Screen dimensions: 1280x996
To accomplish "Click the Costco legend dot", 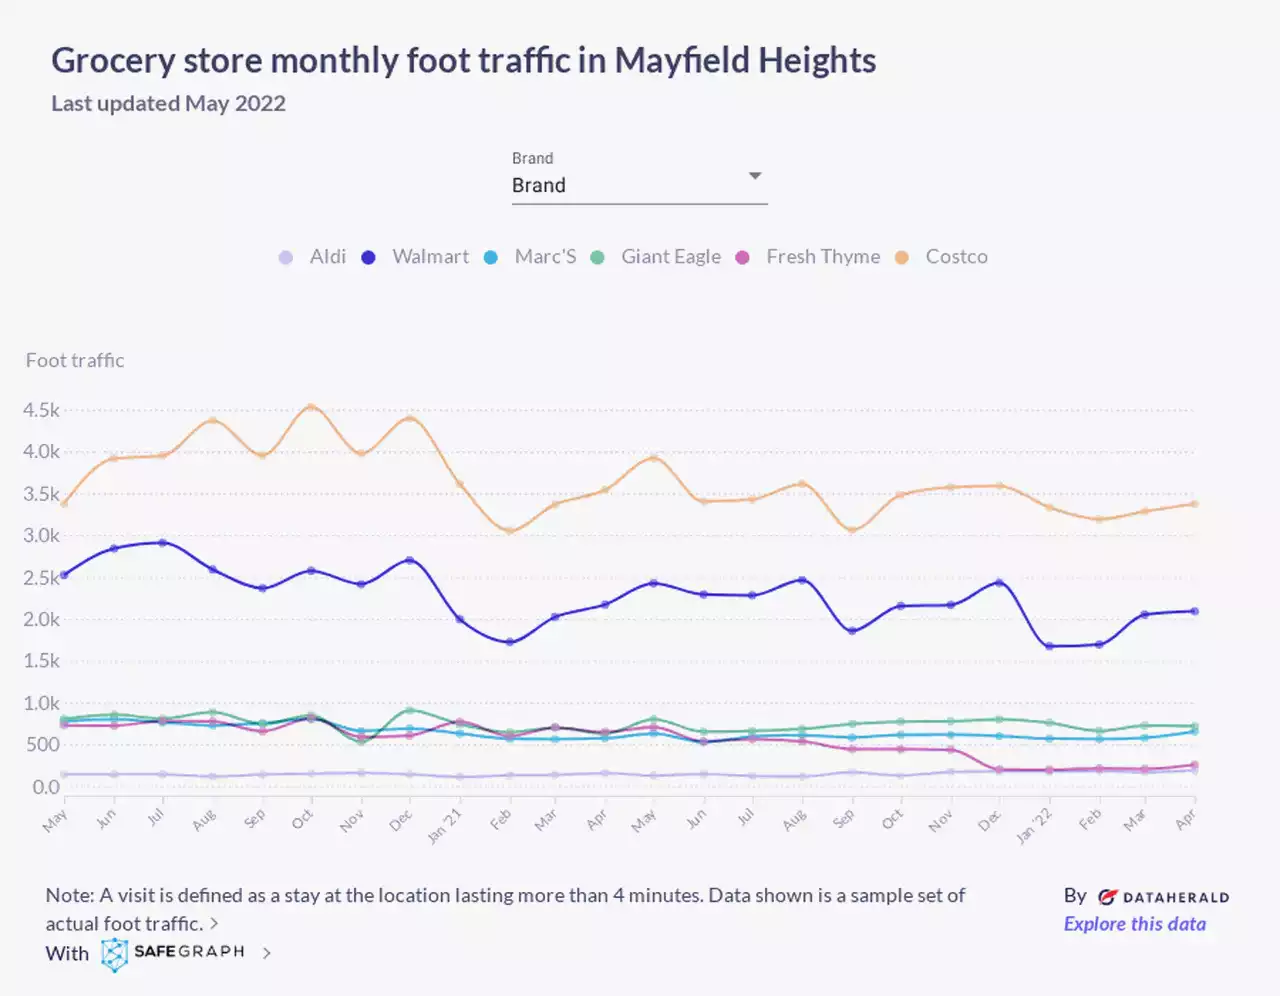I will (902, 257).
